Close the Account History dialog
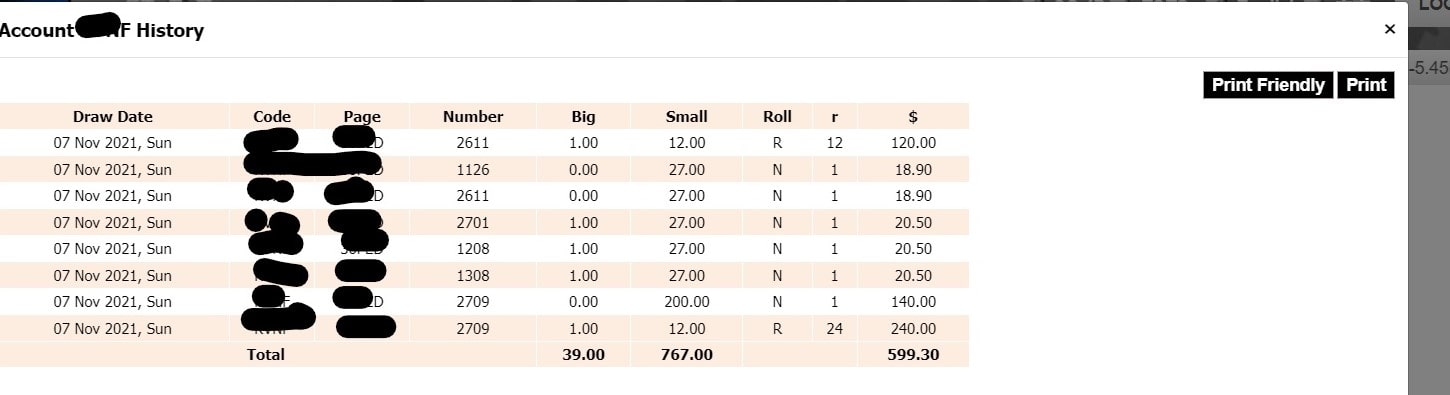This screenshot has width=1450, height=395. [x=1389, y=29]
